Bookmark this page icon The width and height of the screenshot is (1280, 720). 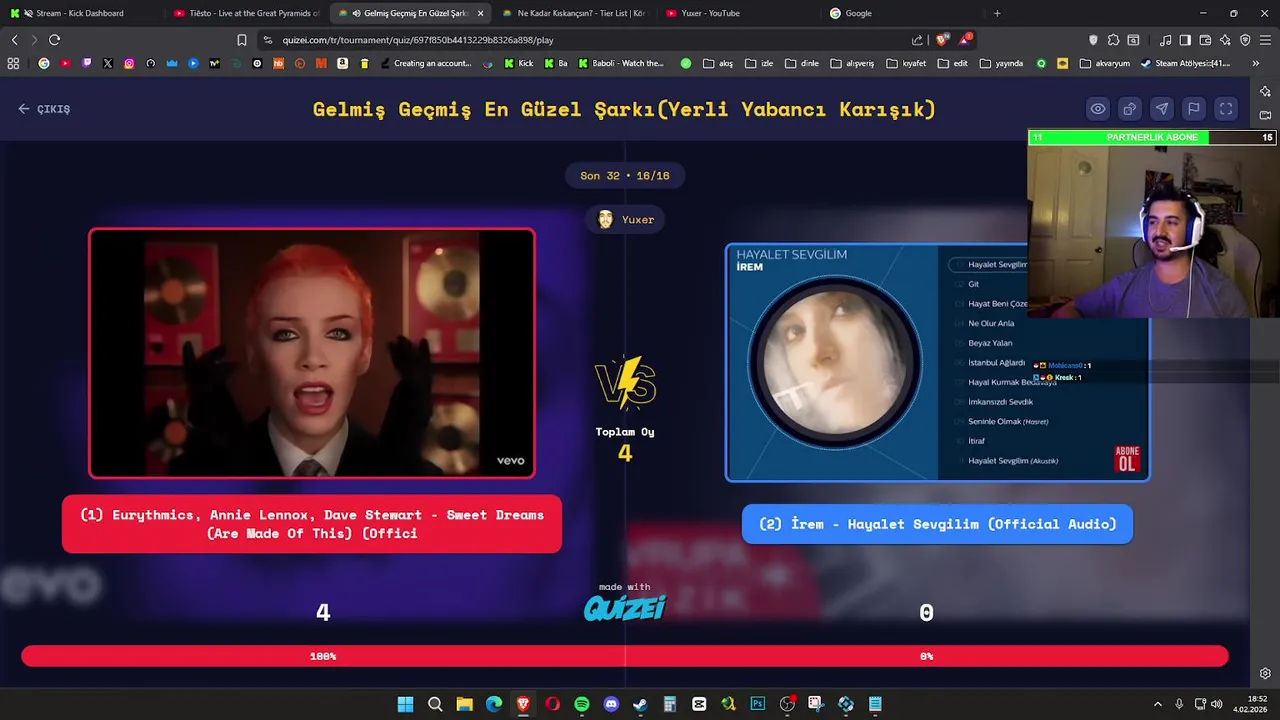(241, 40)
